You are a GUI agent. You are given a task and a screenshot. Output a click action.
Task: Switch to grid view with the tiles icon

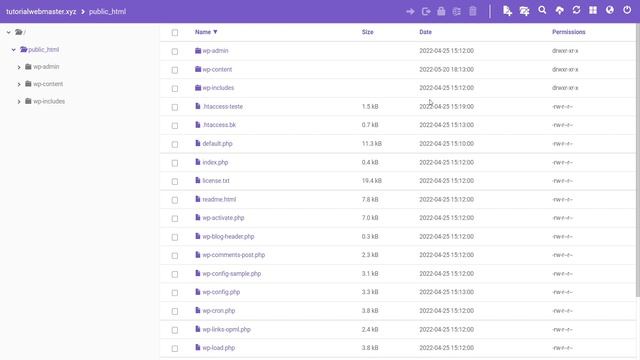(593, 10)
